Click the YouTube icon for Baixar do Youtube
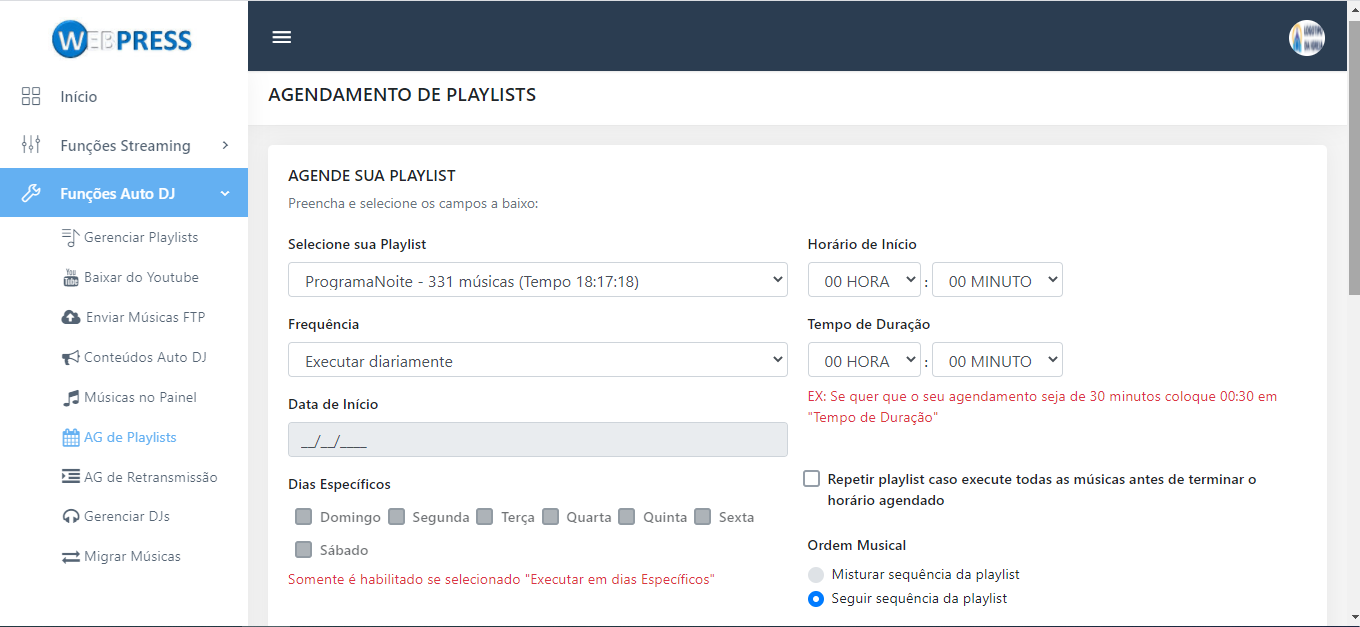The width and height of the screenshot is (1360, 627). [71, 278]
